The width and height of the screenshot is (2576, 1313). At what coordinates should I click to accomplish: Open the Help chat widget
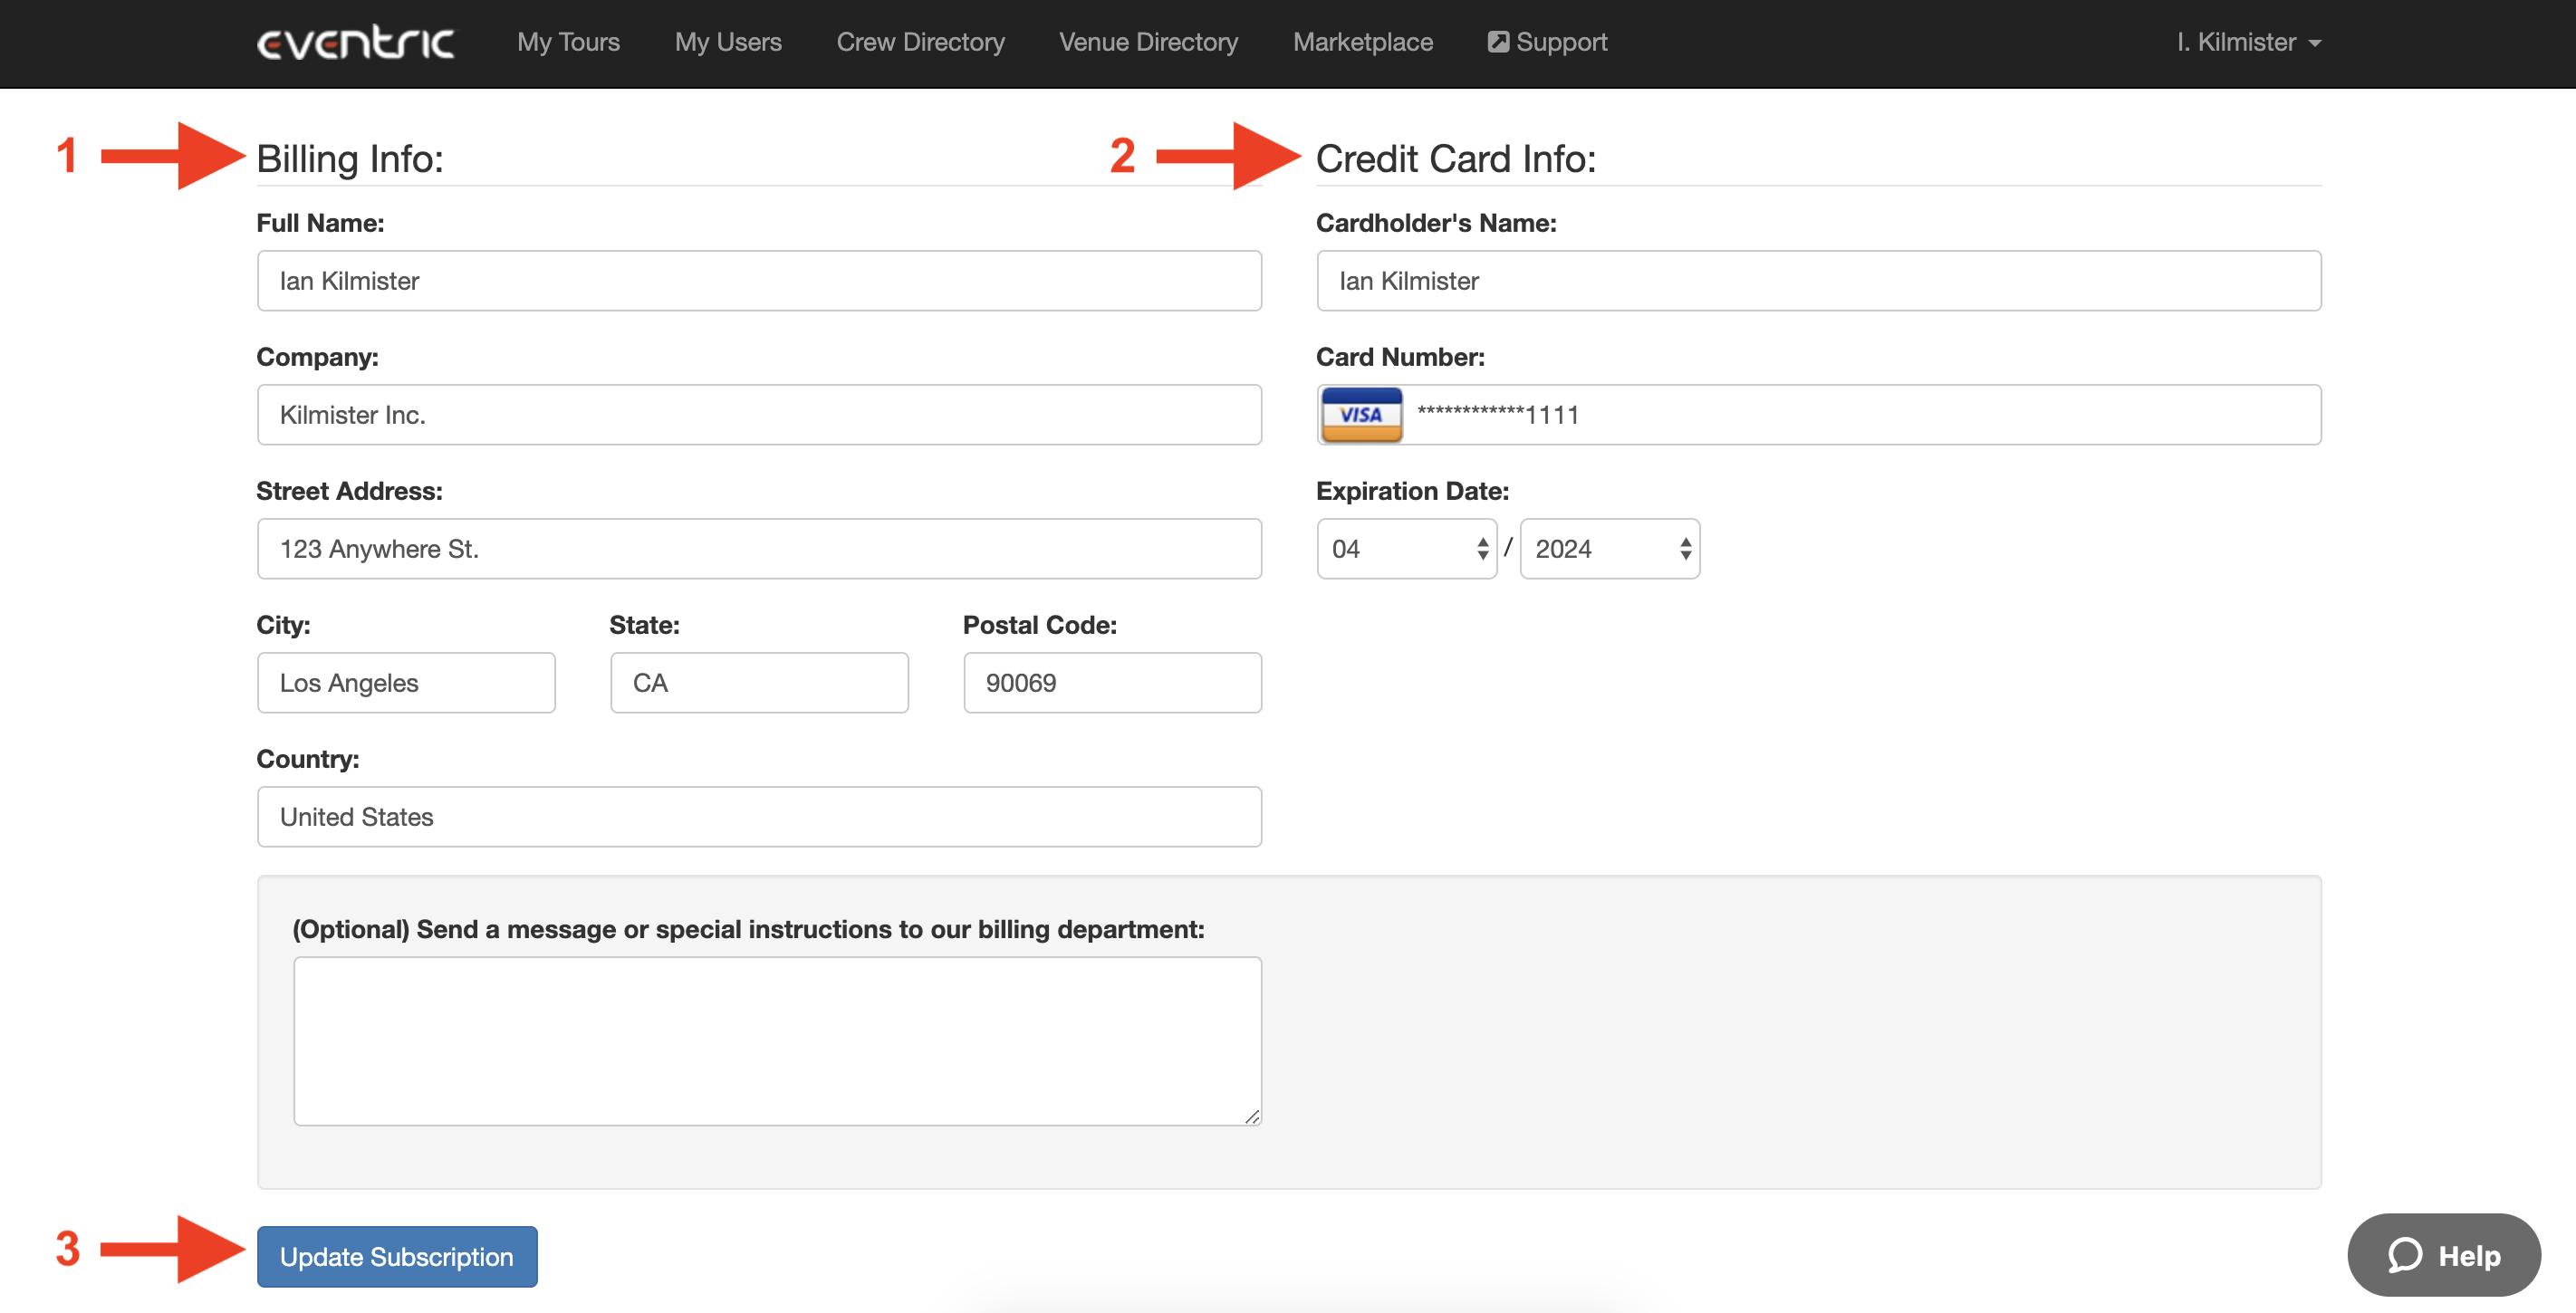click(2444, 1255)
